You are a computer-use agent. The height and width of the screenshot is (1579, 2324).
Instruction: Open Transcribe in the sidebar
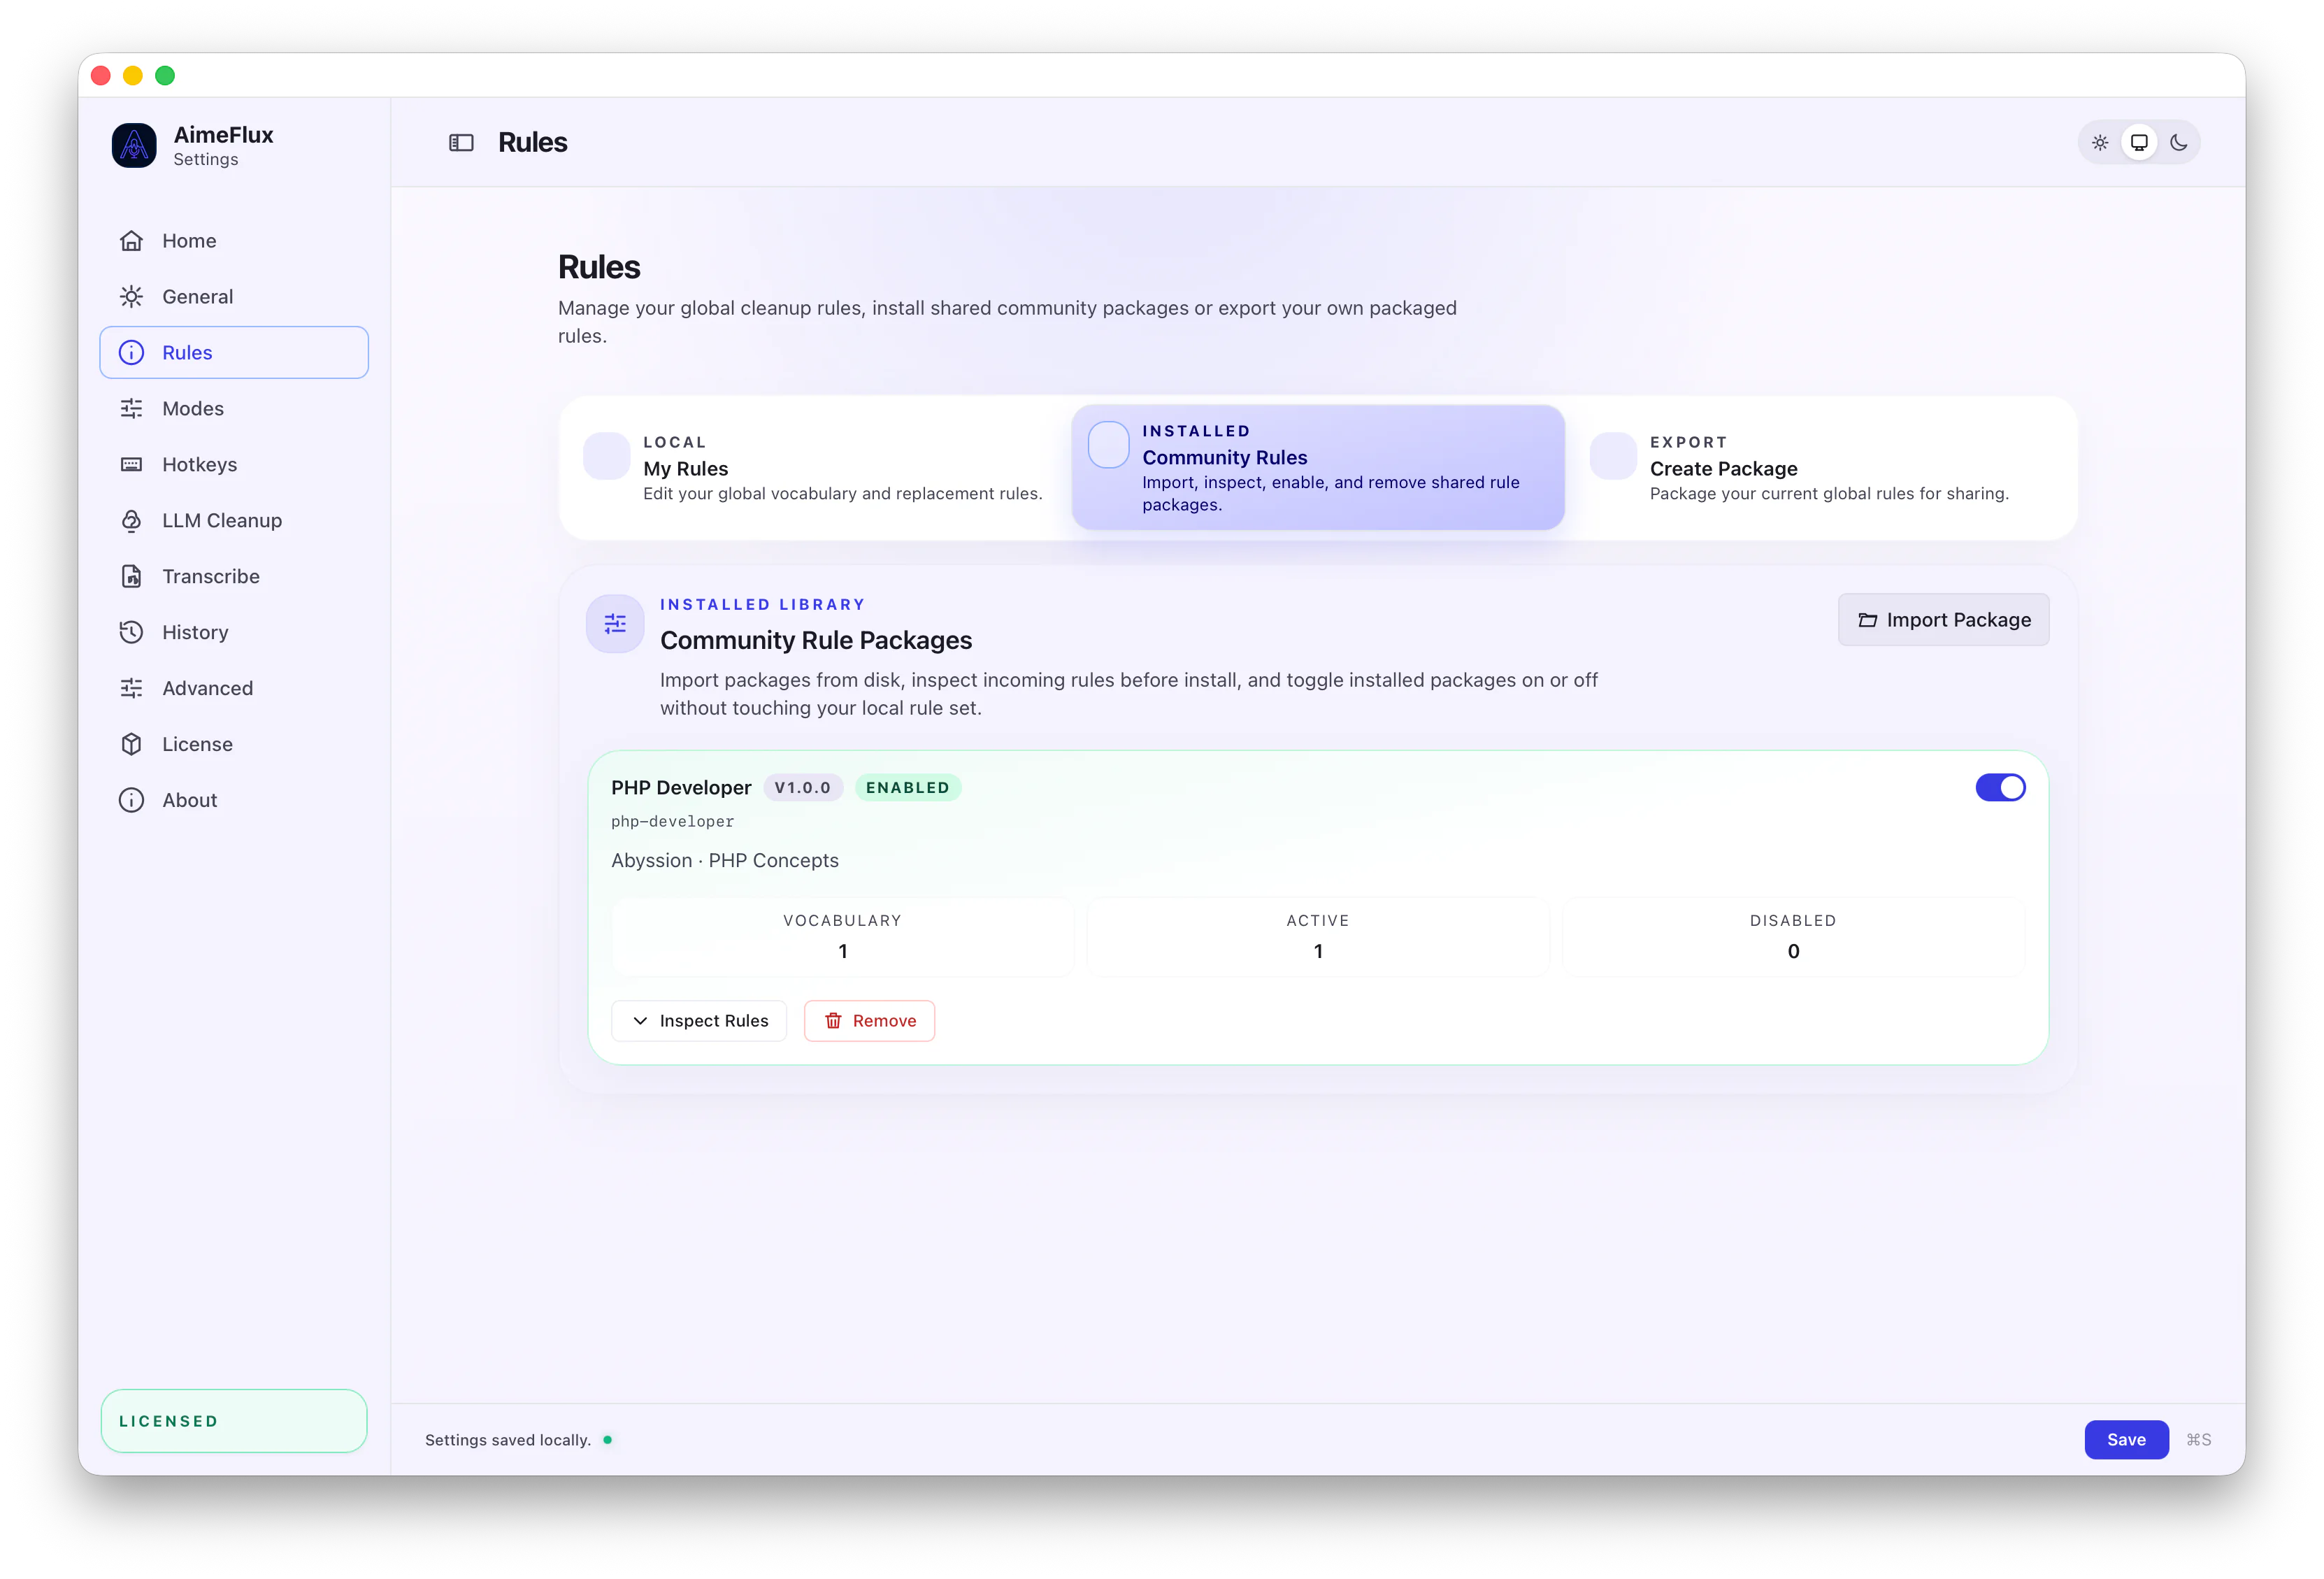(234, 577)
